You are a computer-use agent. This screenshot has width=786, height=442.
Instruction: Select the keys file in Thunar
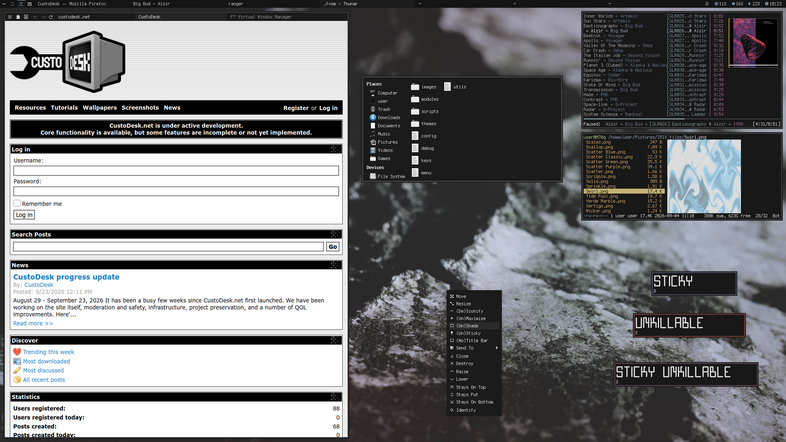(422, 160)
